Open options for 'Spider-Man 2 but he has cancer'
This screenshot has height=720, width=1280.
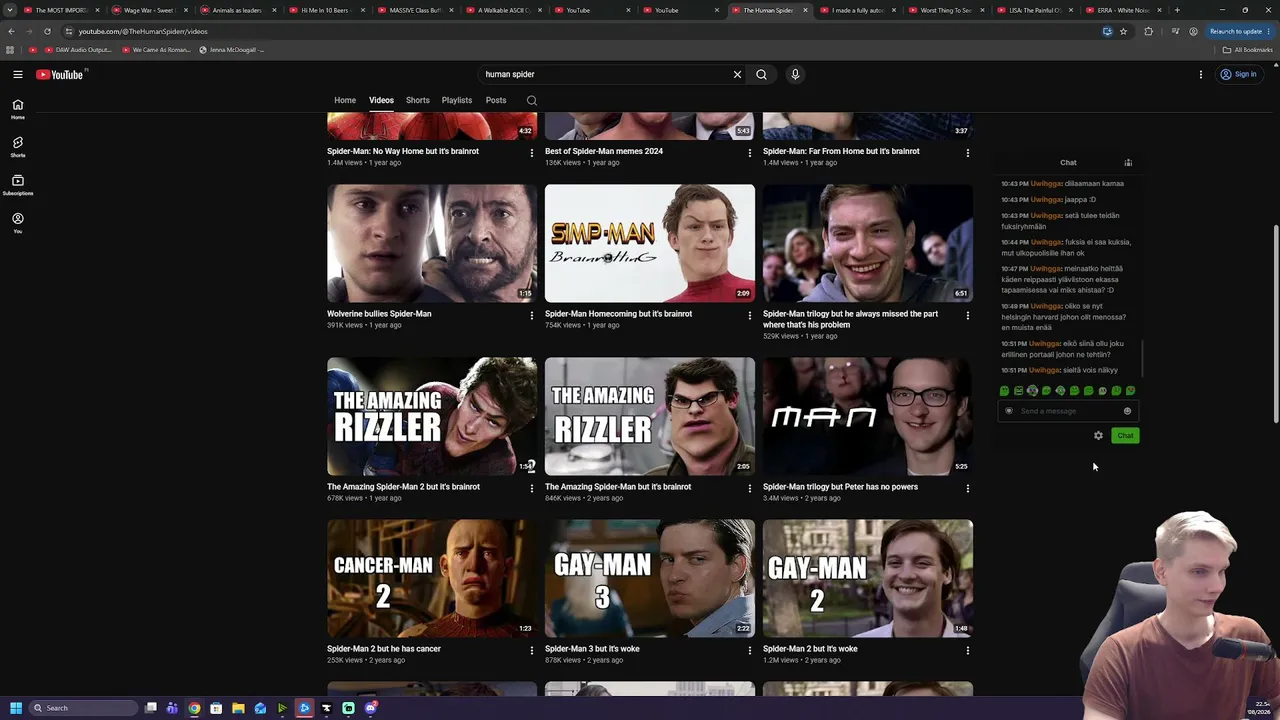tap(532, 651)
